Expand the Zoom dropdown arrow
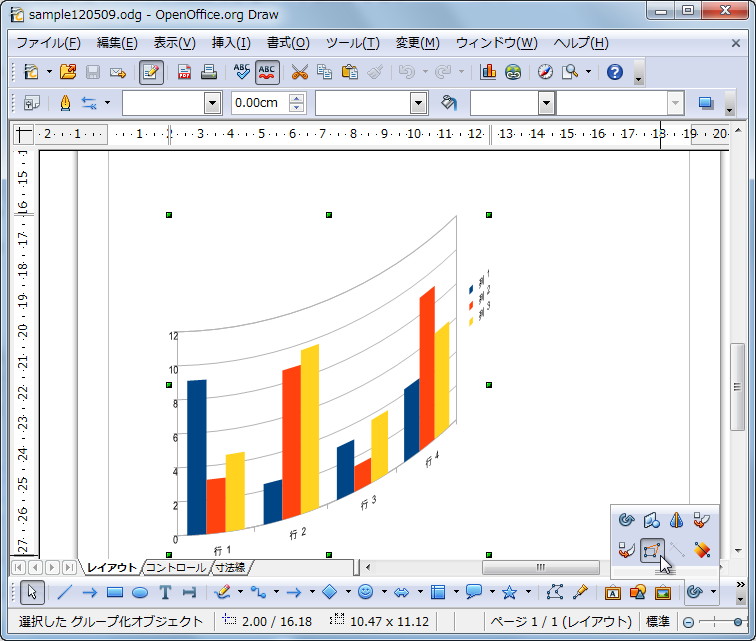 pyautogui.click(x=588, y=72)
